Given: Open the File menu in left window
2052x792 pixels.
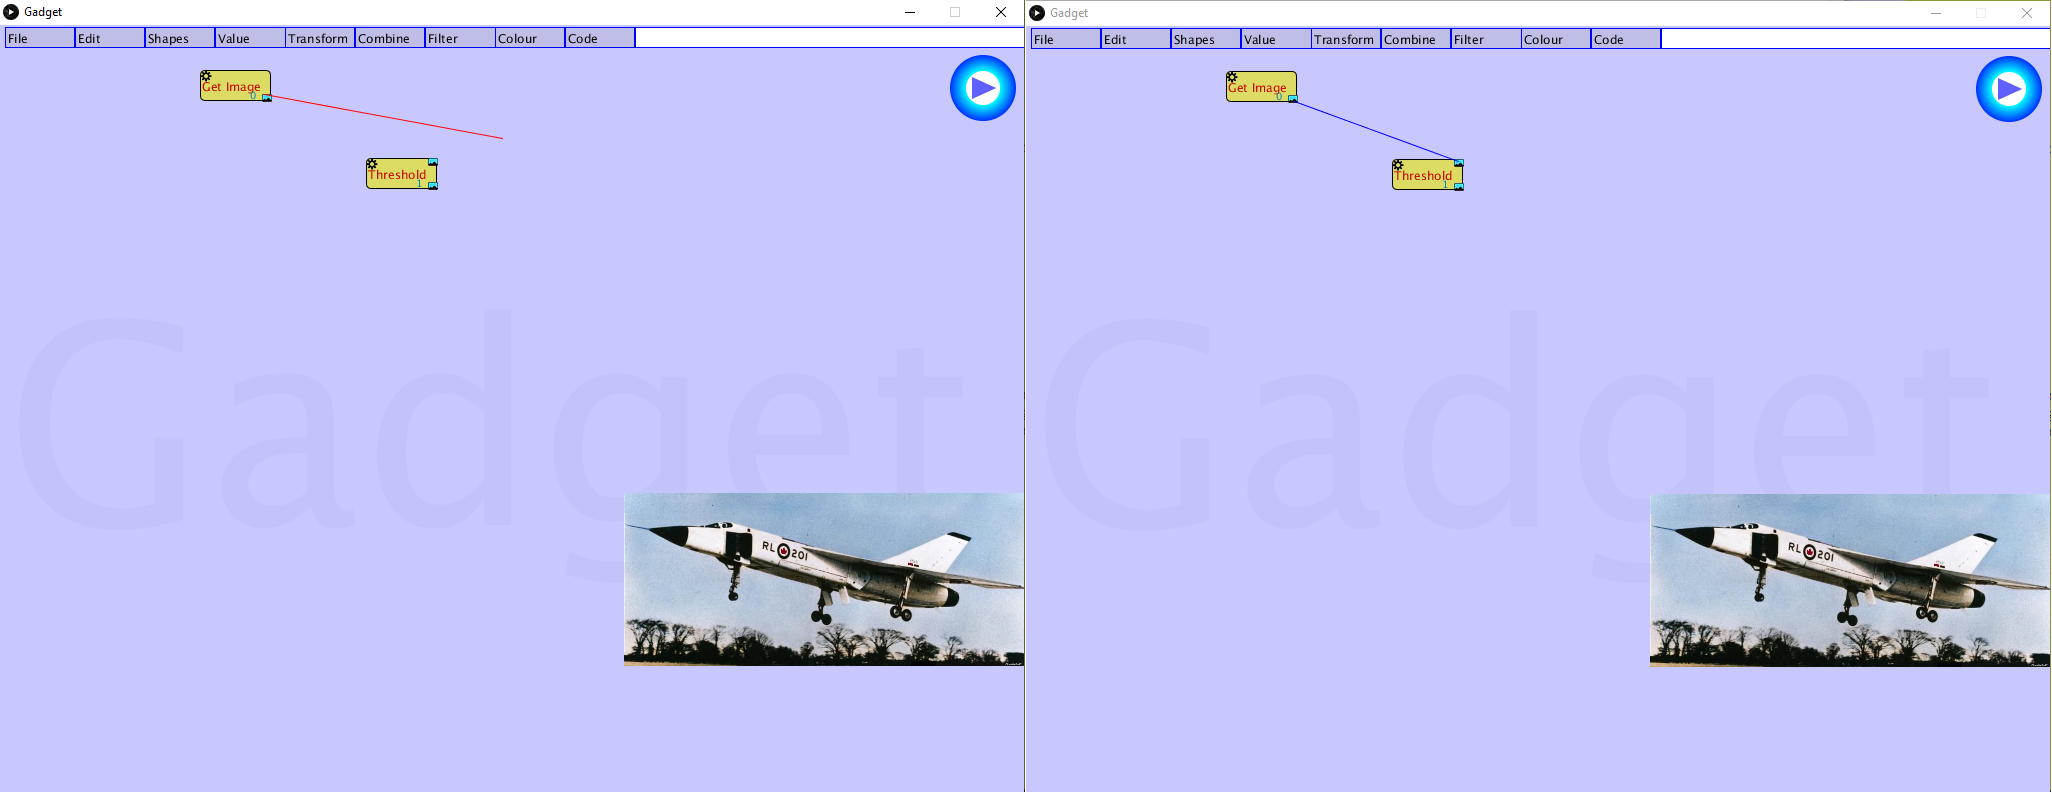Looking at the screenshot, I should tap(39, 38).
